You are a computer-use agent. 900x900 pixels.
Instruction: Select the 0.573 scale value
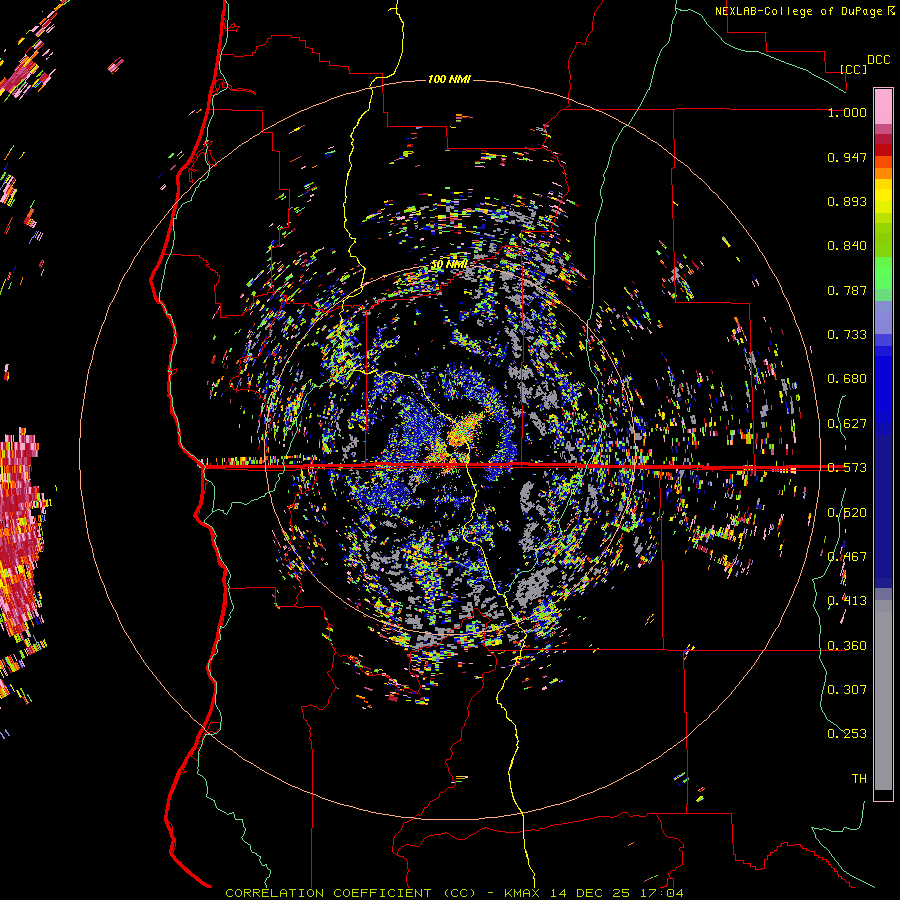(847, 468)
